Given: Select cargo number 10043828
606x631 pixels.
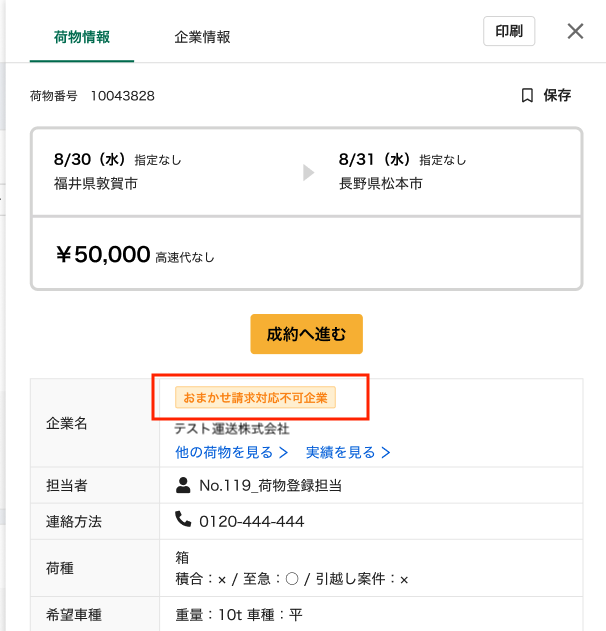Looking at the screenshot, I should tap(123, 96).
